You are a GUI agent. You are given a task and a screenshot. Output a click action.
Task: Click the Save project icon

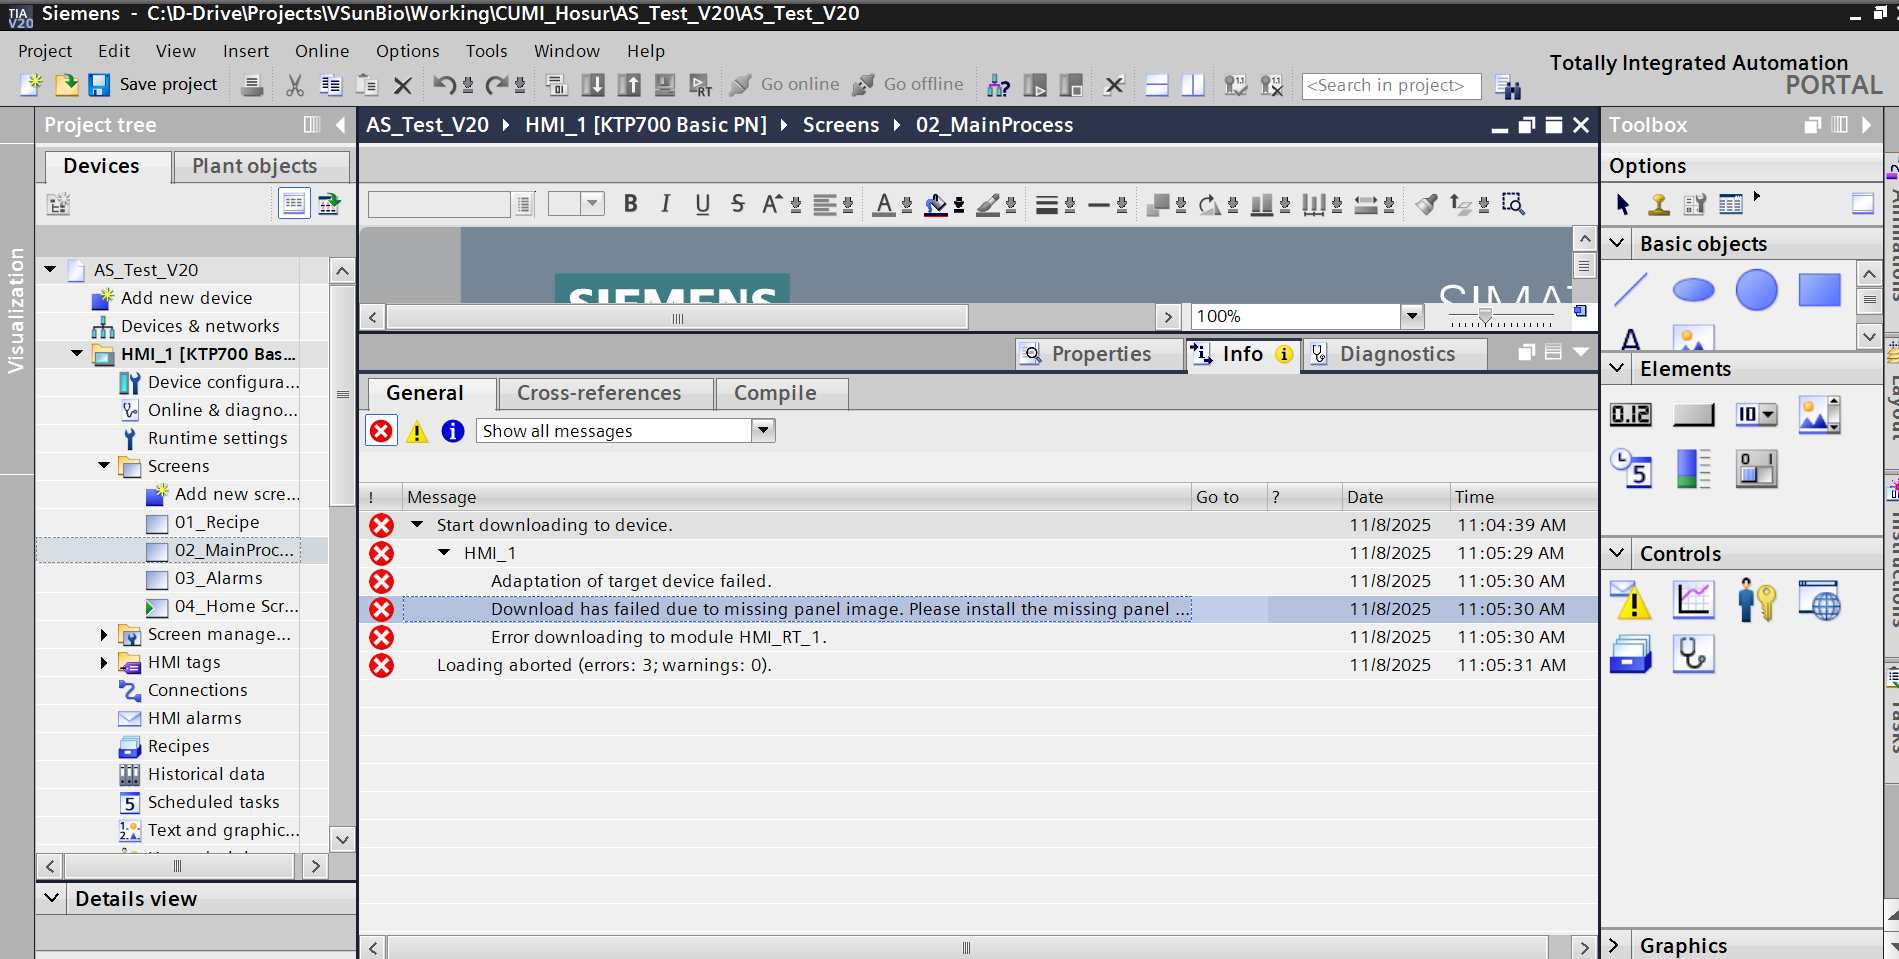99,85
